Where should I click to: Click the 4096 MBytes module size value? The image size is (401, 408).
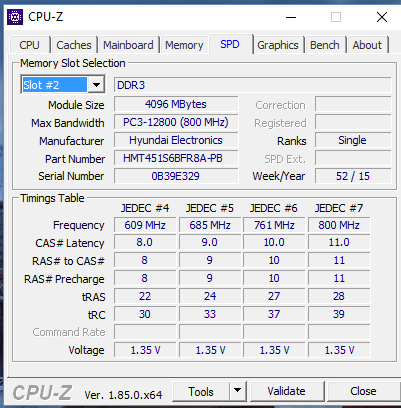tap(176, 104)
